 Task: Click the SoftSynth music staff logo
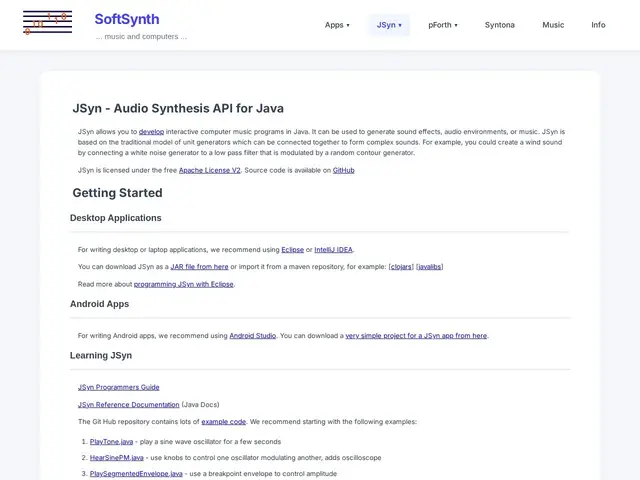tap(47, 23)
